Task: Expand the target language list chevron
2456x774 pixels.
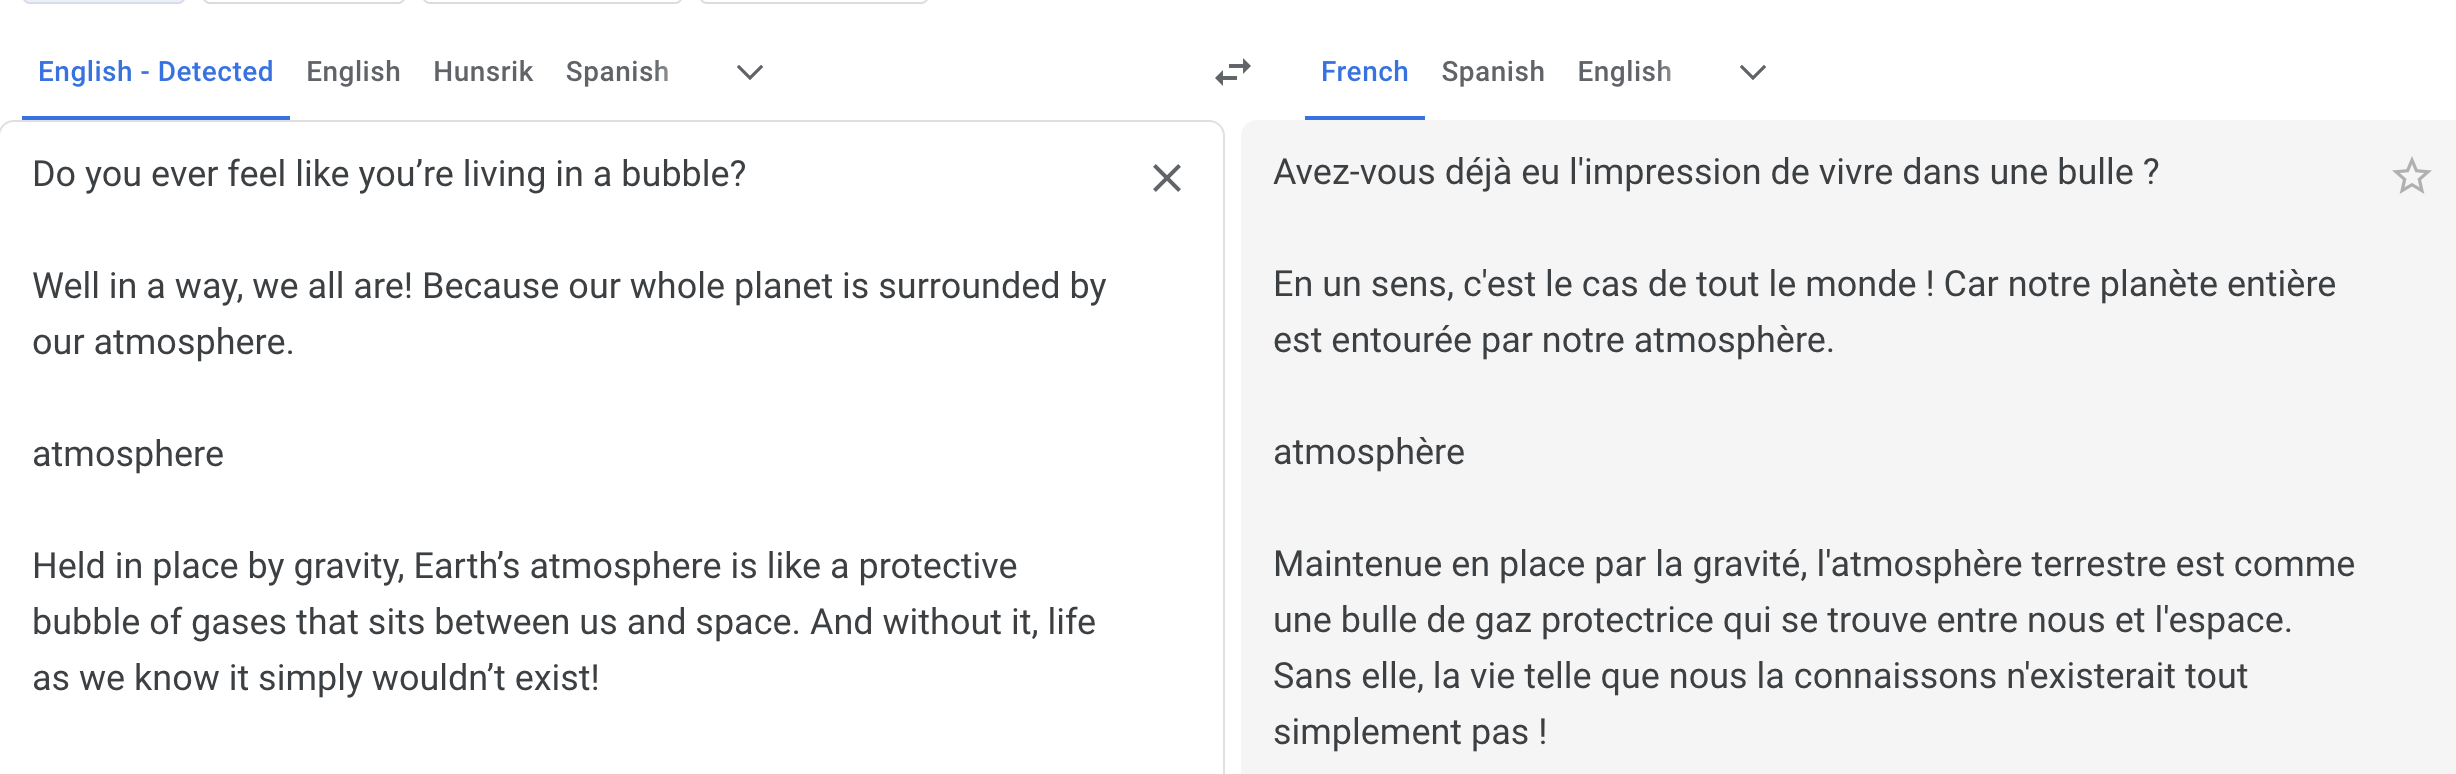Action: pos(1753,72)
